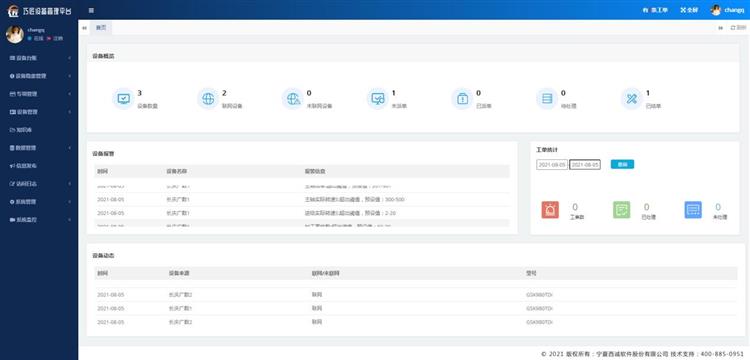Select the 首页 tab
This screenshot has height=360, width=750.
click(101, 28)
